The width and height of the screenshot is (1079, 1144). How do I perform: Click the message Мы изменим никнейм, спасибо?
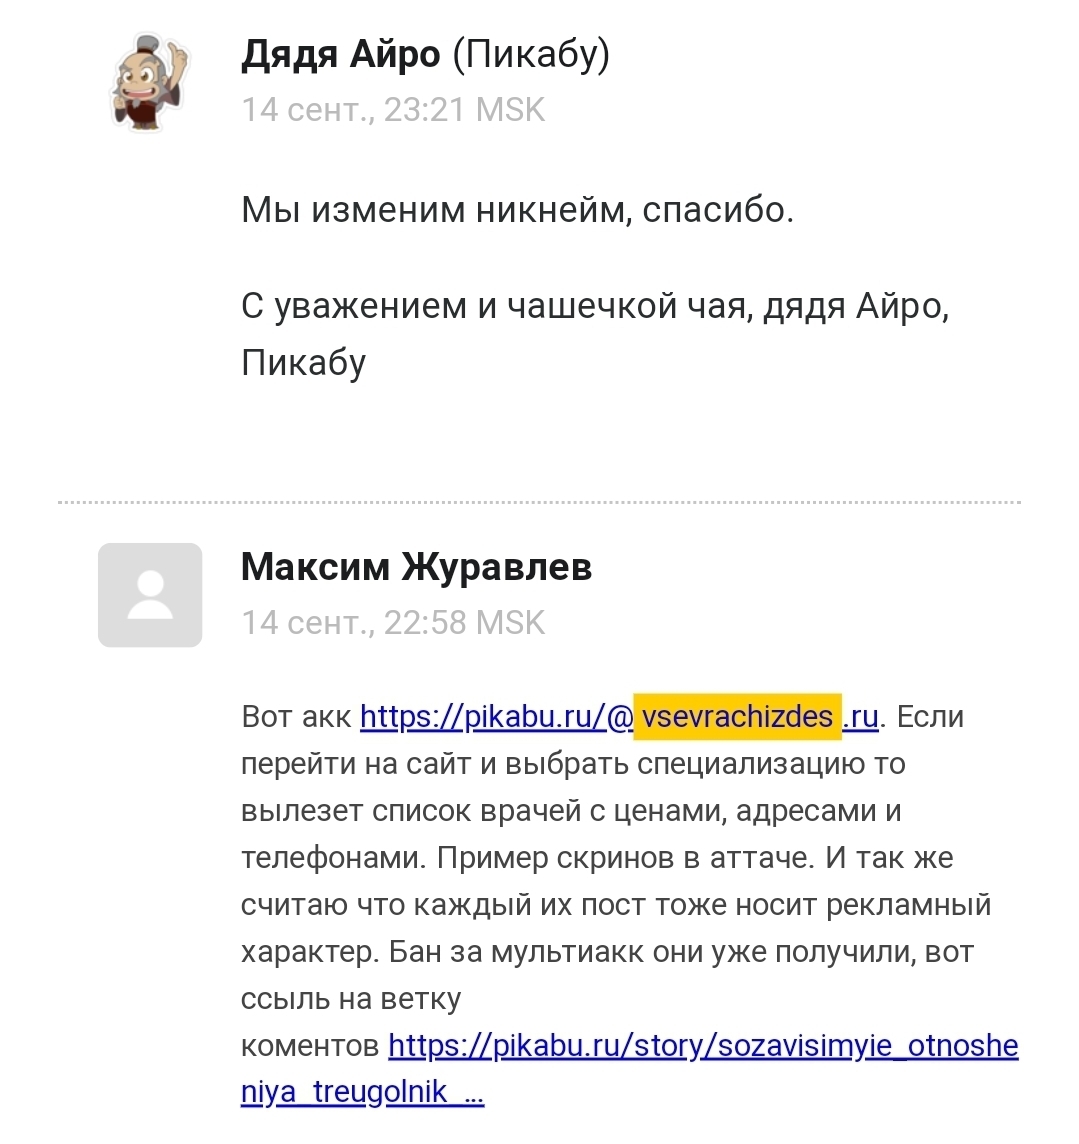point(517,210)
